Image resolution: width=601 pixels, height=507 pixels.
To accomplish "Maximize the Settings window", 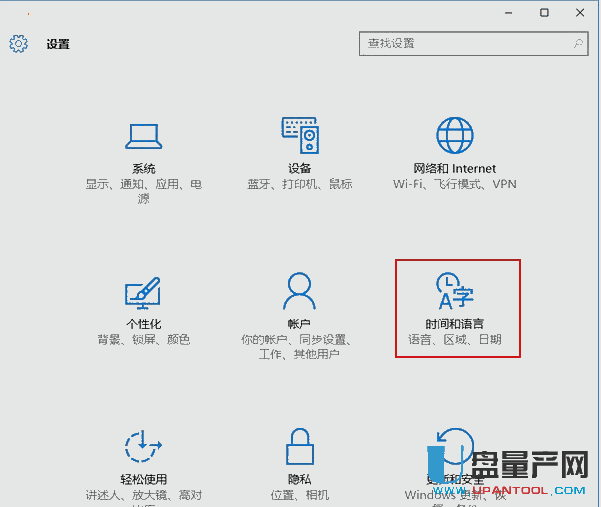I will click(544, 12).
